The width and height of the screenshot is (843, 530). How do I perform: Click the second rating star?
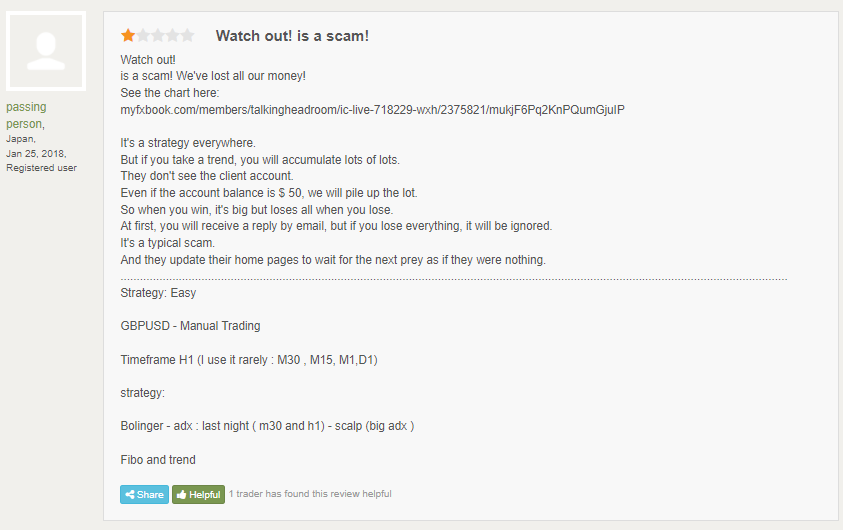(143, 36)
